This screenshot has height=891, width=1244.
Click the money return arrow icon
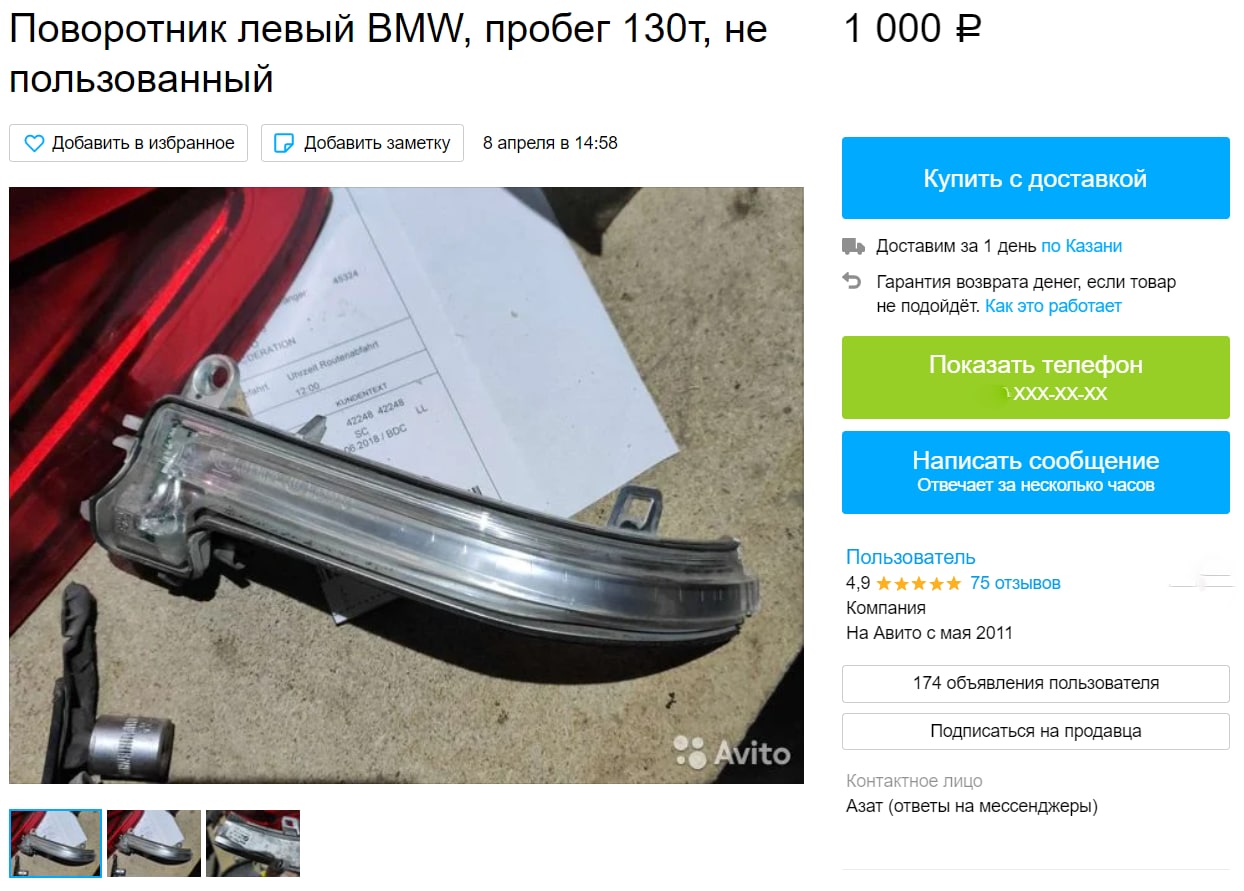click(852, 281)
